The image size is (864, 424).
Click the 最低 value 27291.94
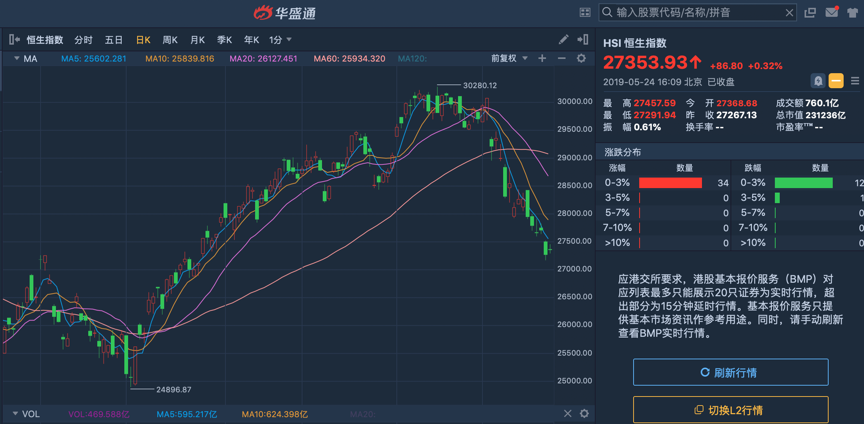point(654,115)
